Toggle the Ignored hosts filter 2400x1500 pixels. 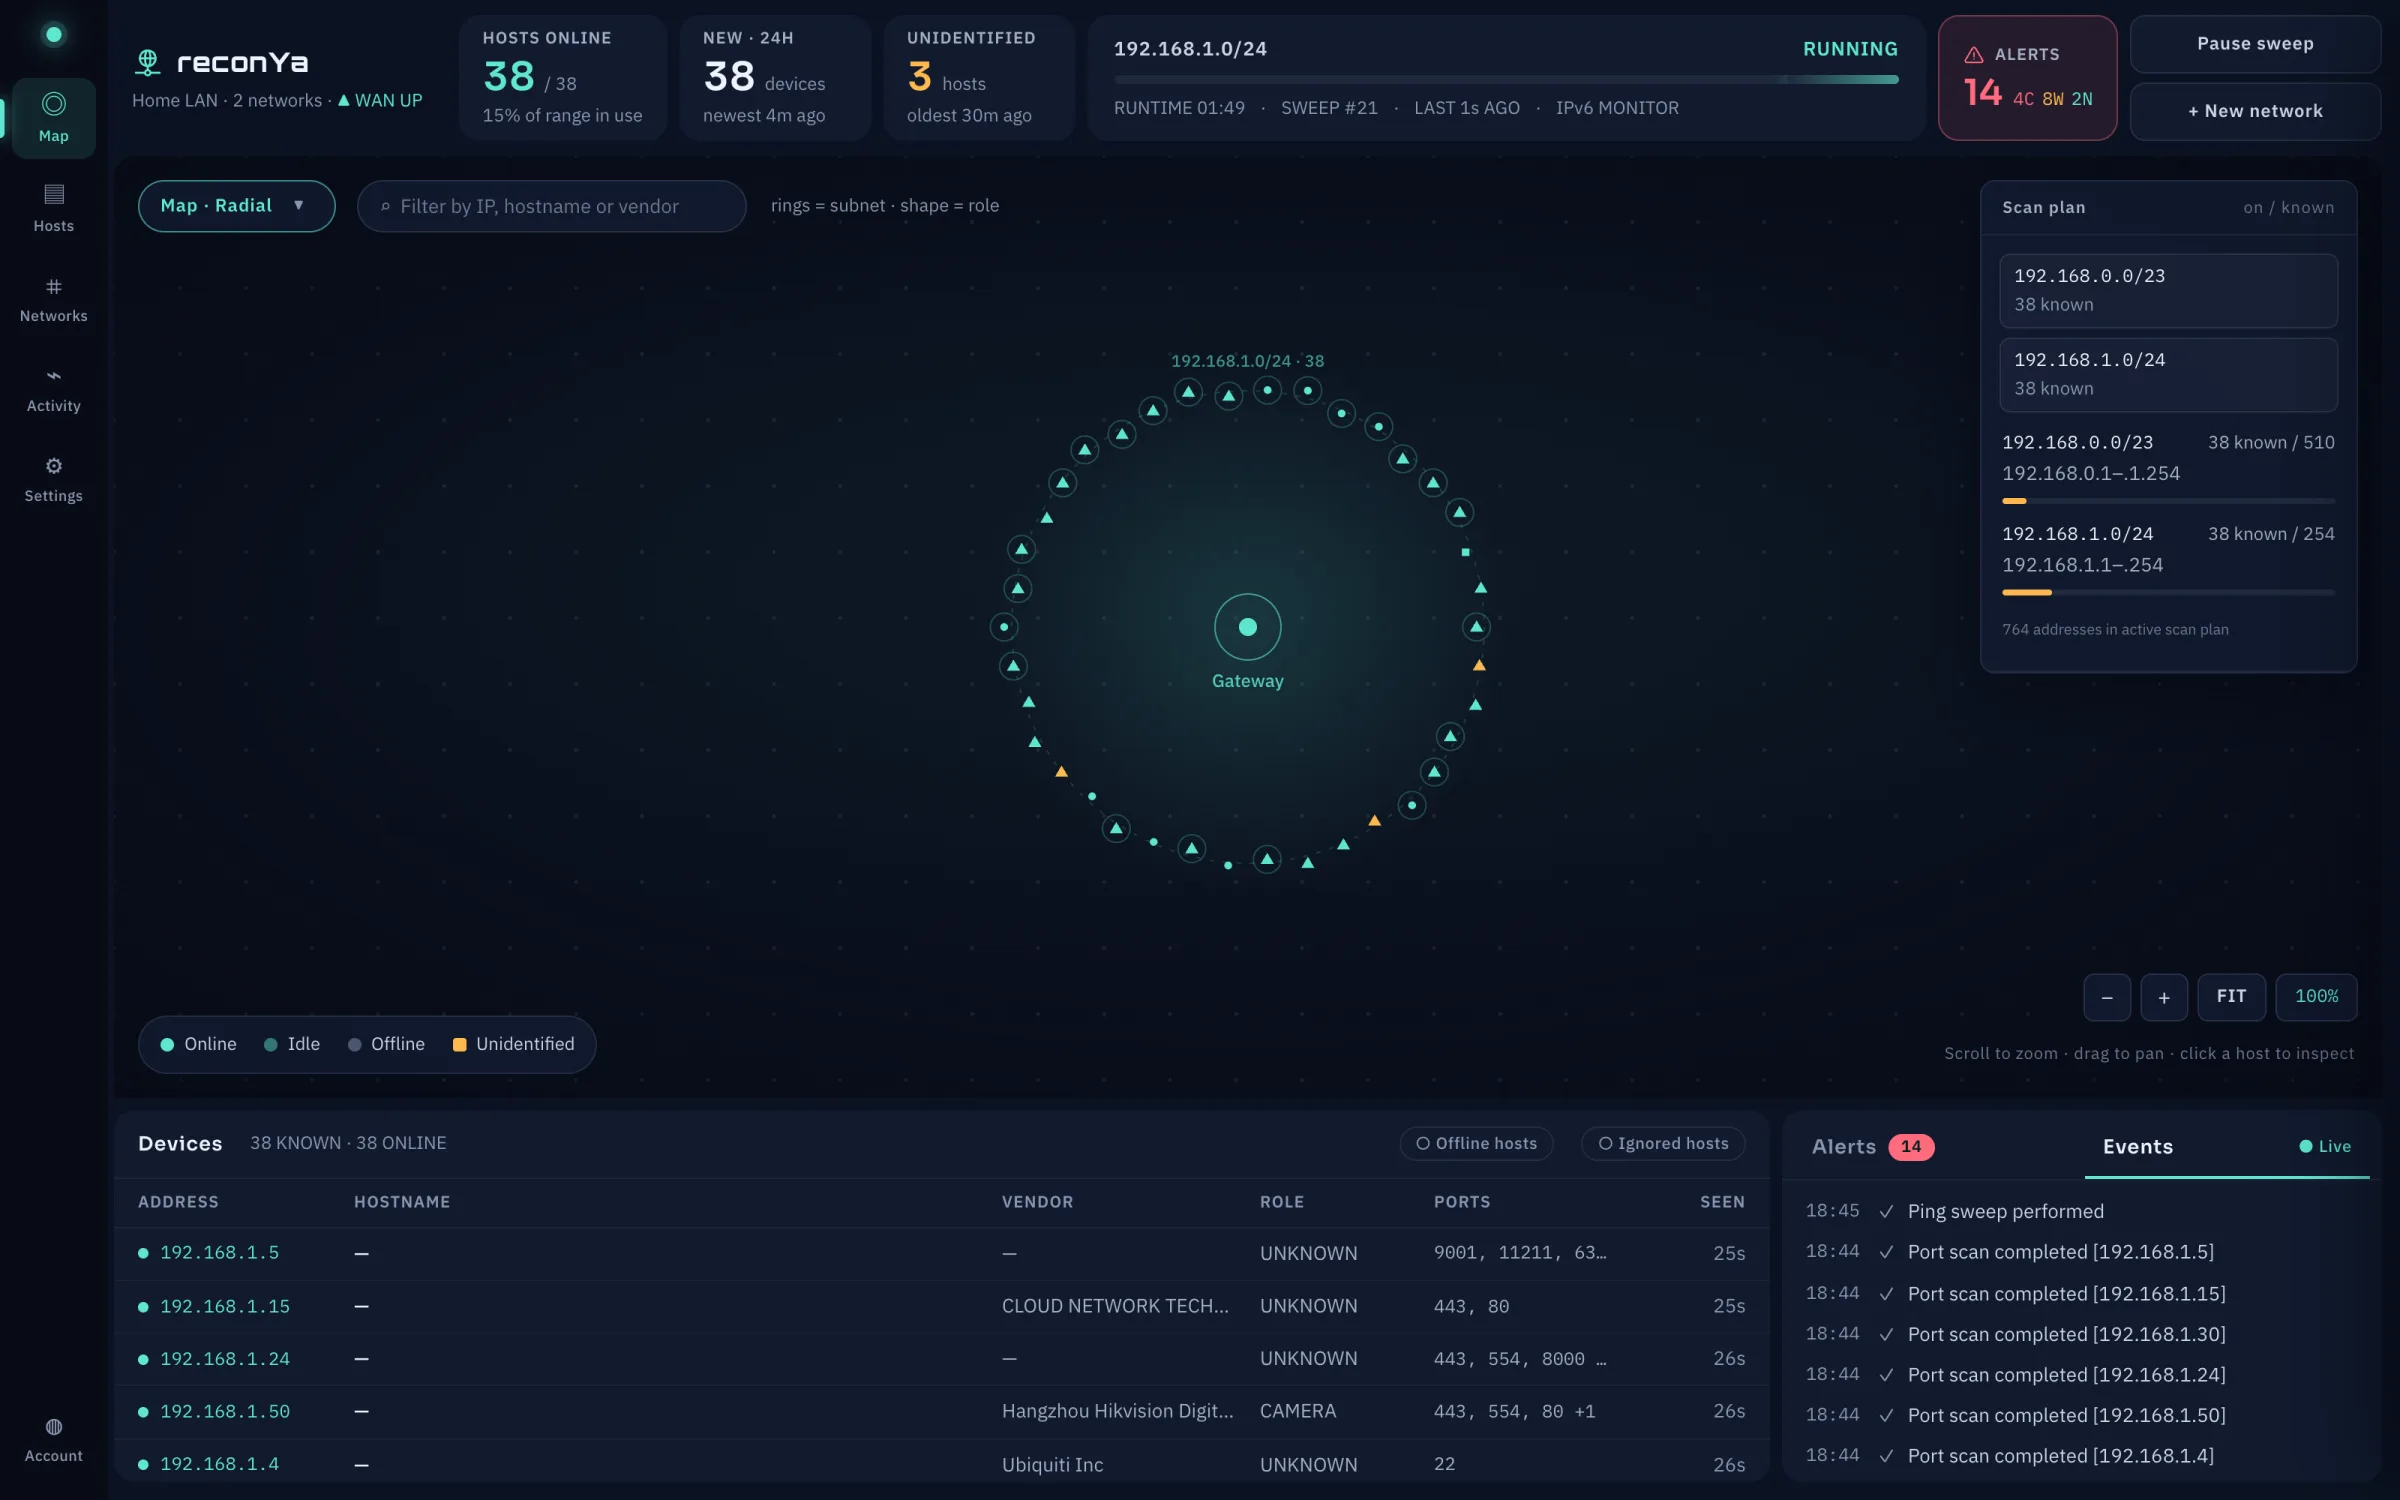pyautogui.click(x=1663, y=1143)
